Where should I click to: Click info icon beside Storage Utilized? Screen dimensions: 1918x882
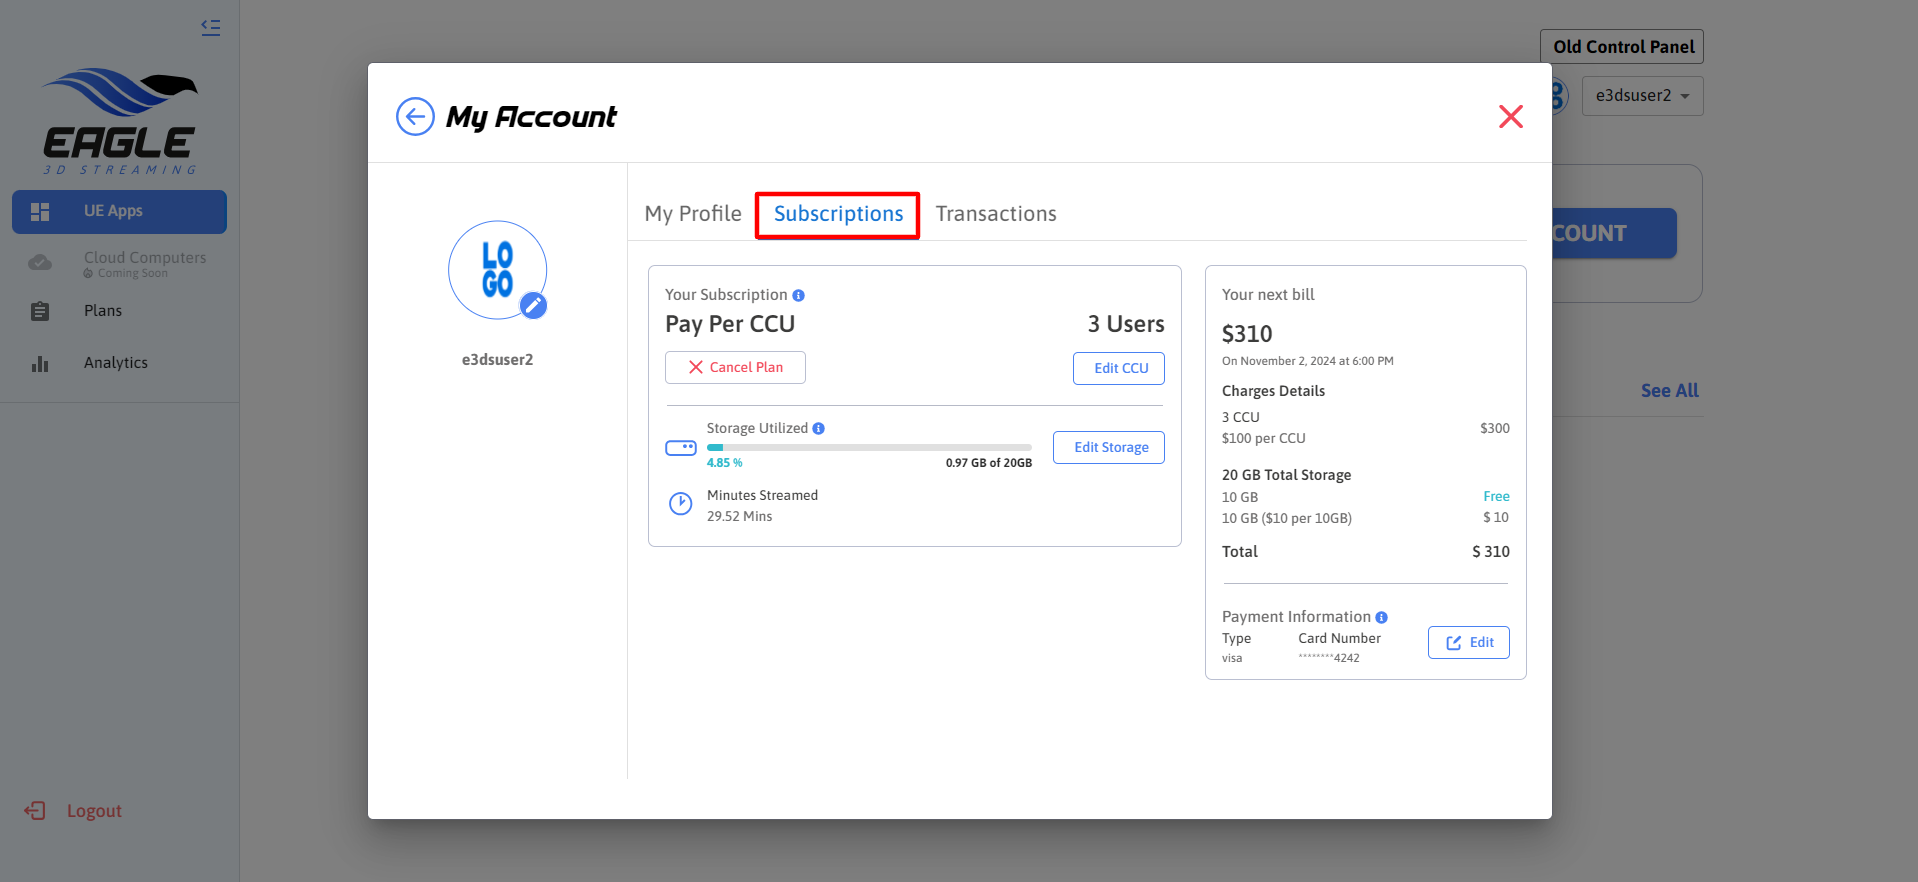click(818, 429)
